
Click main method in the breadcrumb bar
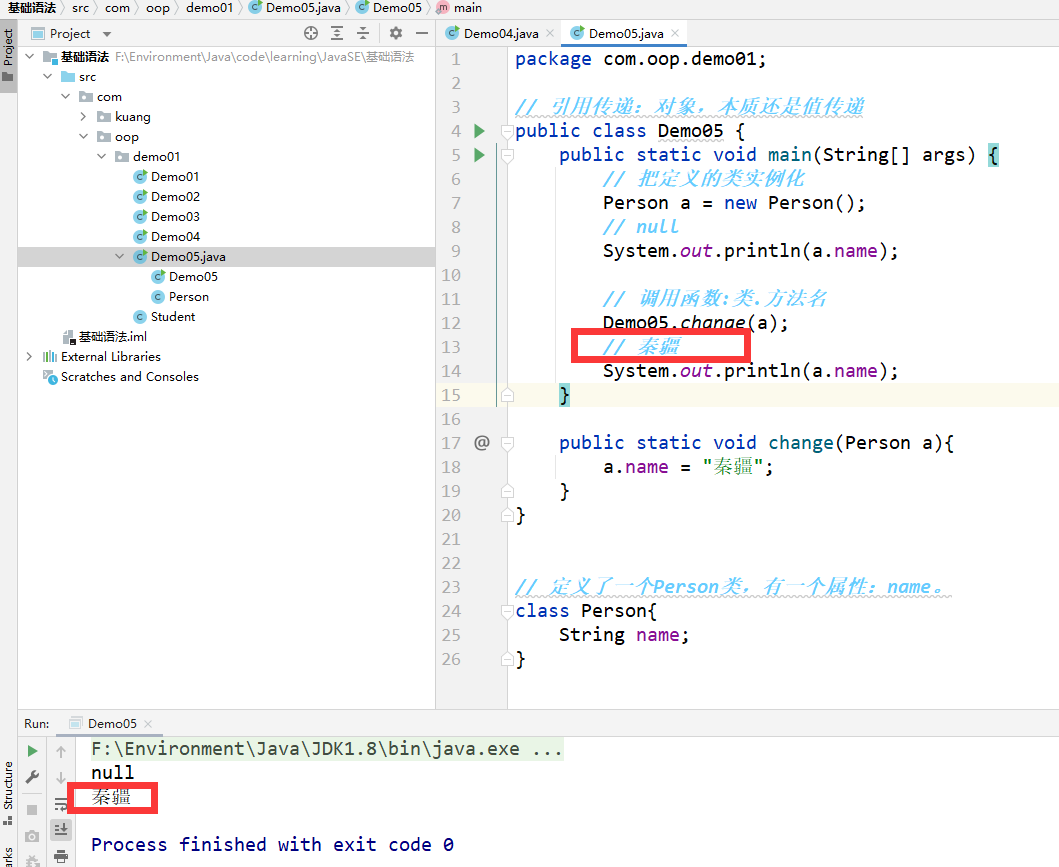pos(467,8)
